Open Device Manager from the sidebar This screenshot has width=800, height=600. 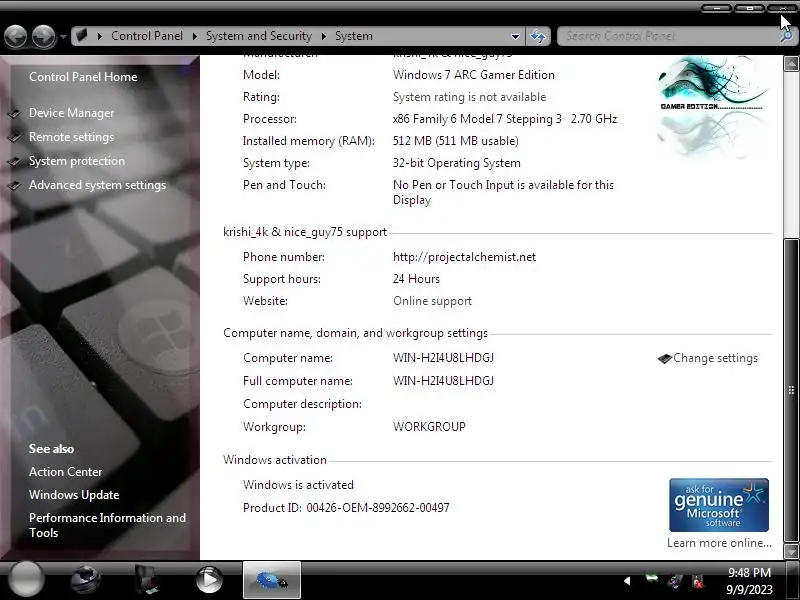(x=71, y=113)
